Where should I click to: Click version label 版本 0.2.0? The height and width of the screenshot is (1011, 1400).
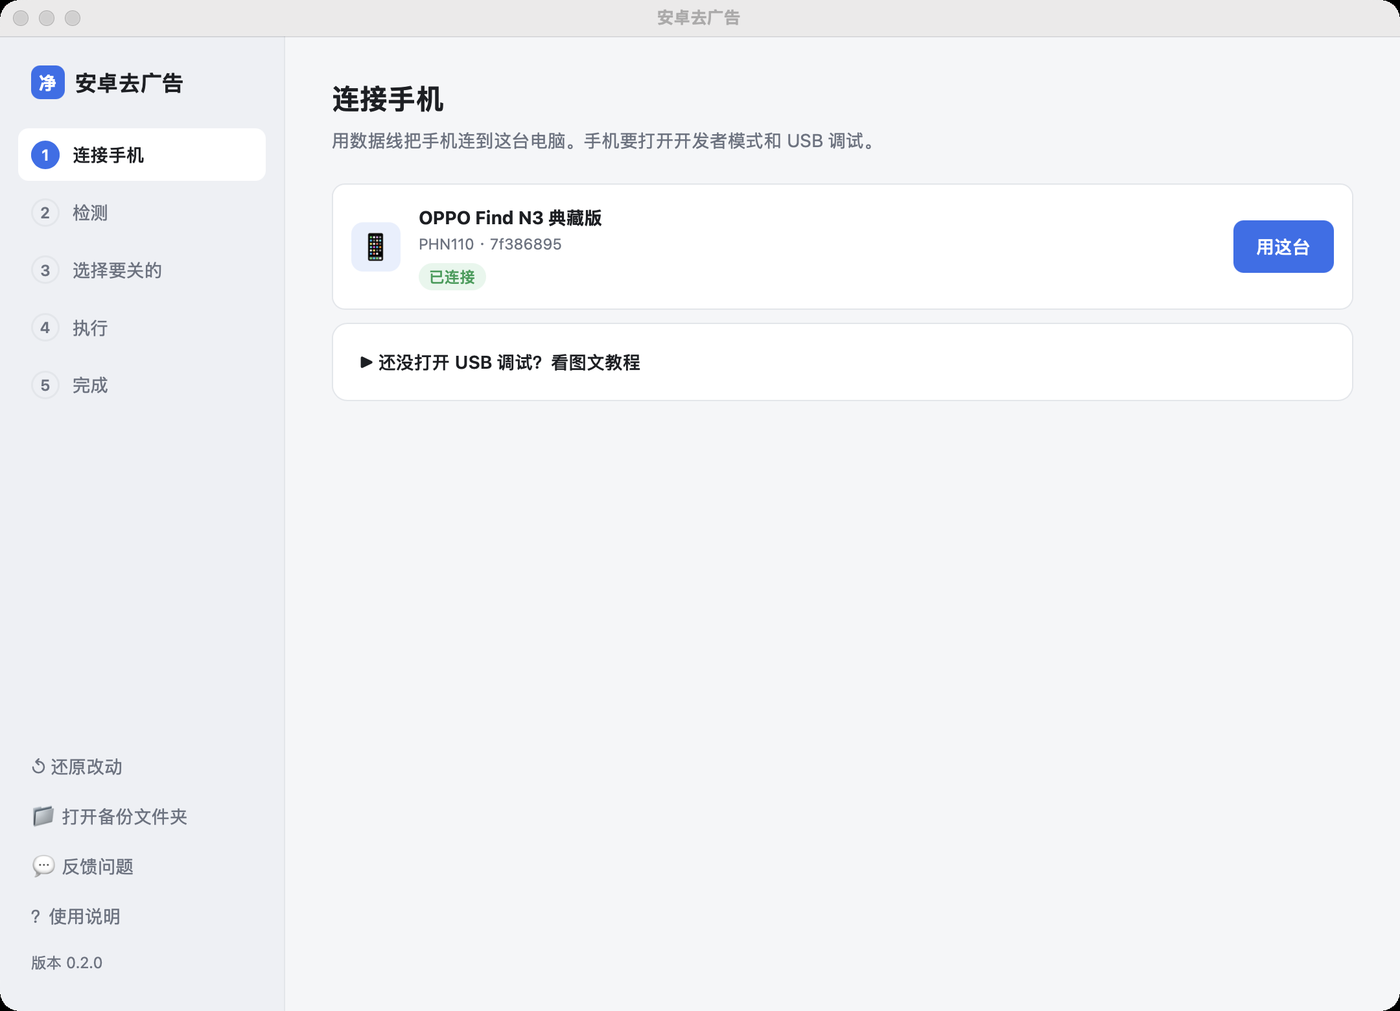[x=67, y=962]
